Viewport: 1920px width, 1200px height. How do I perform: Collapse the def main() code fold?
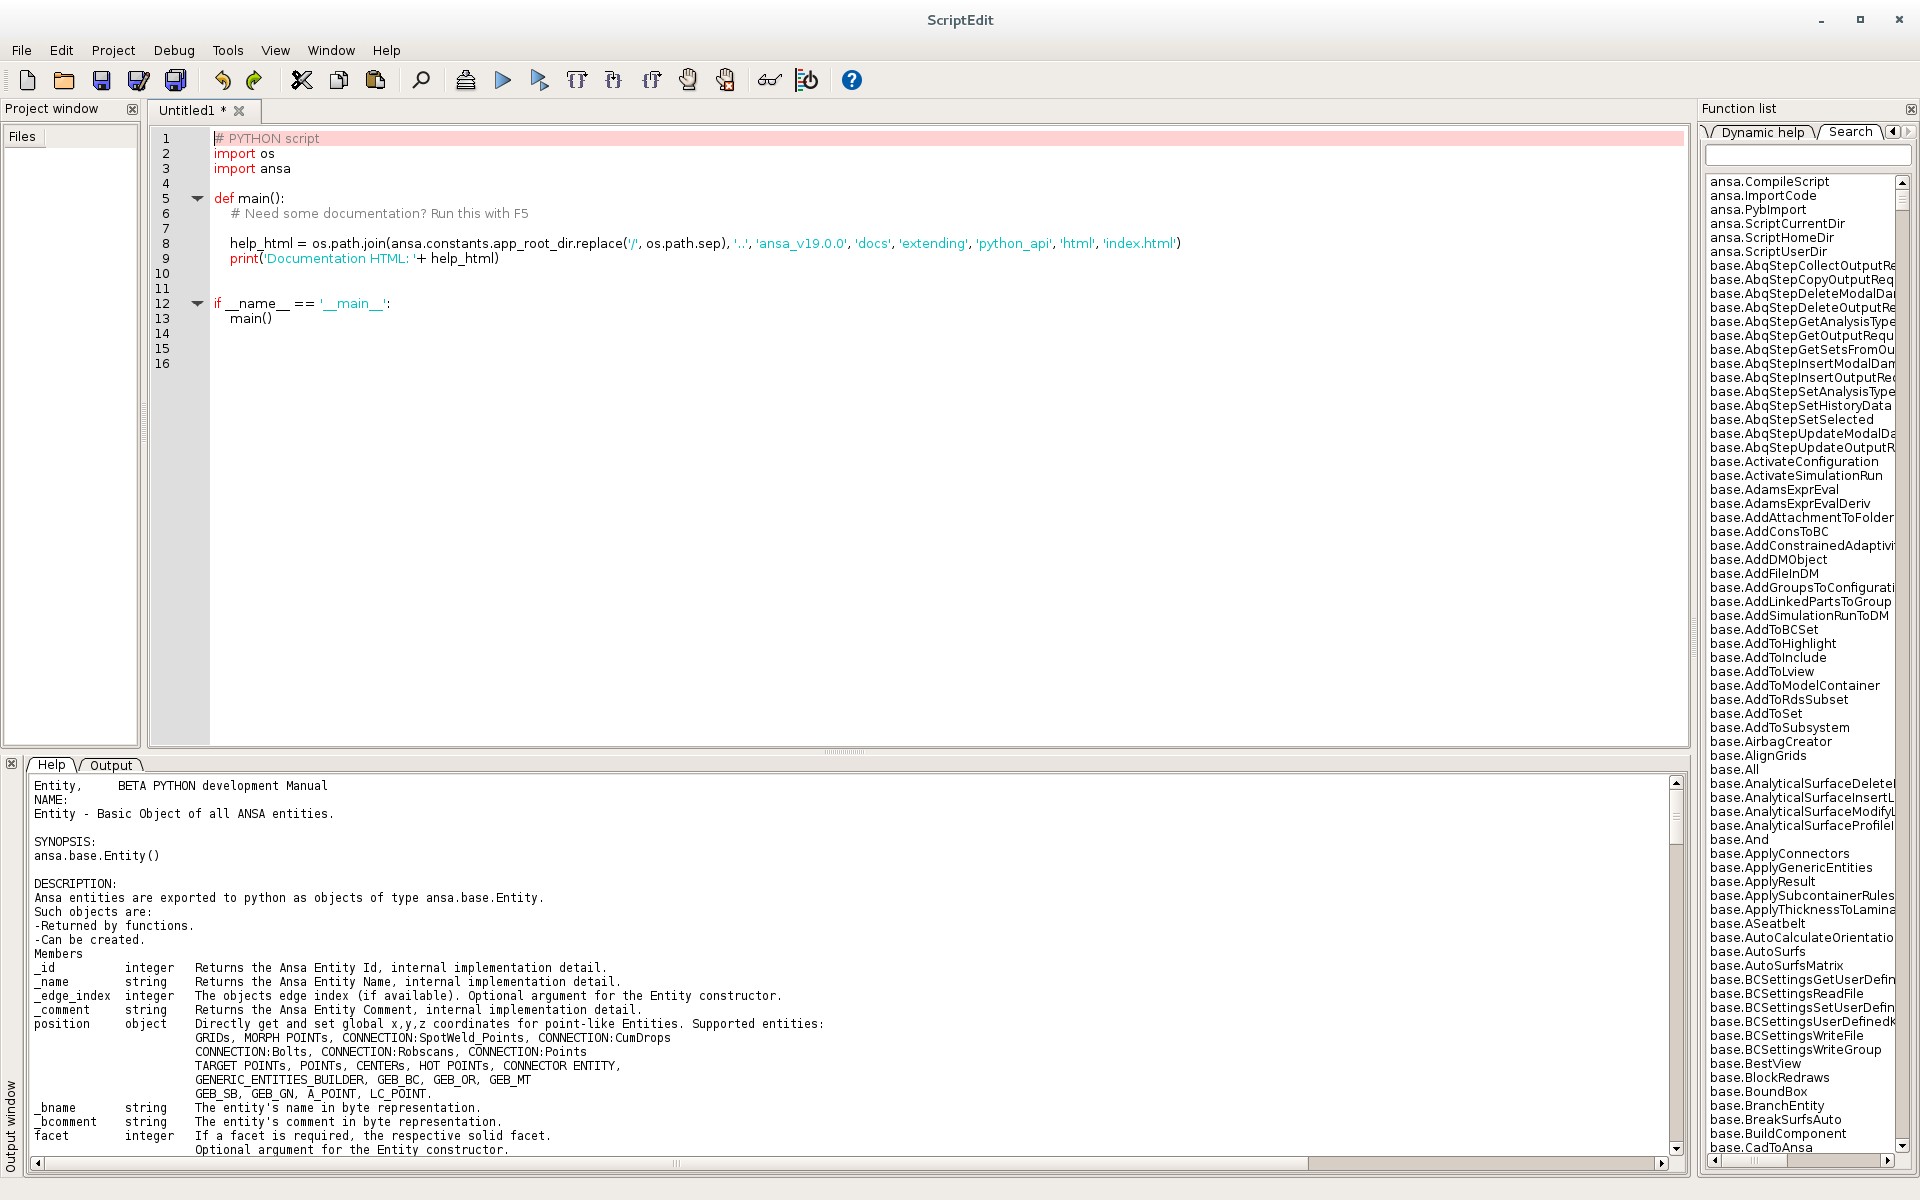pos(197,198)
